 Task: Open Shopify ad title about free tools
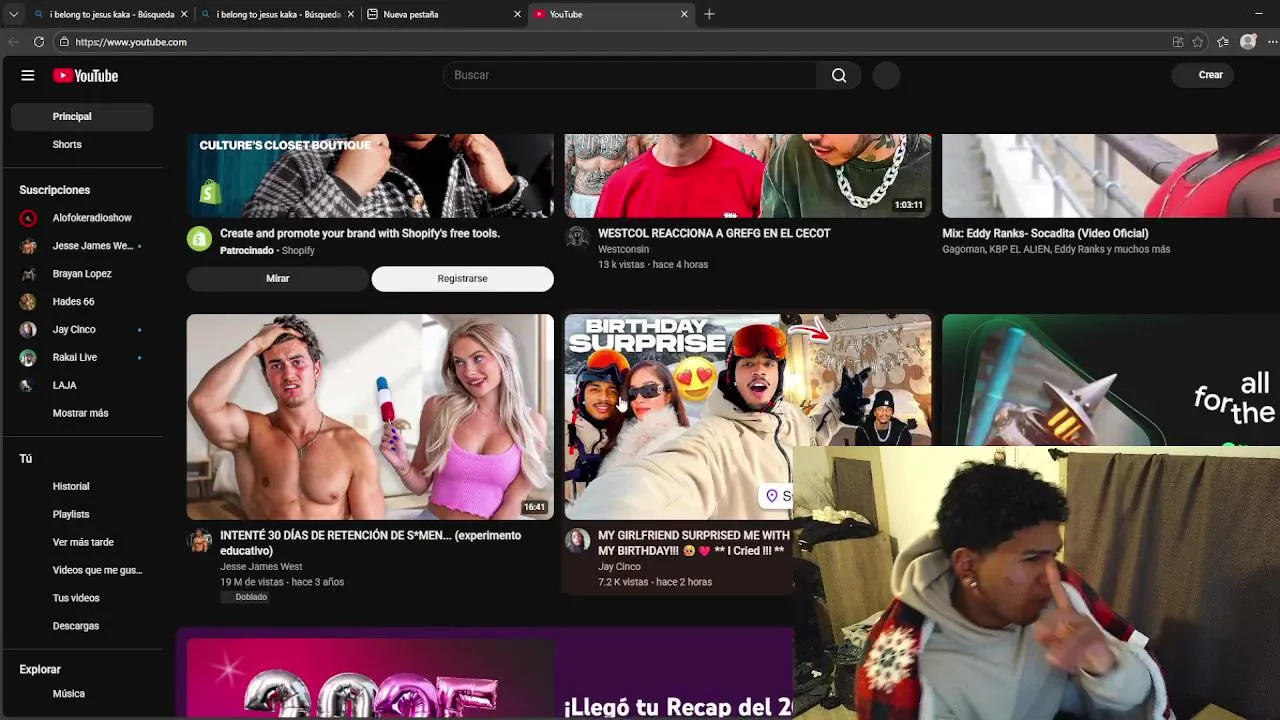click(360, 233)
